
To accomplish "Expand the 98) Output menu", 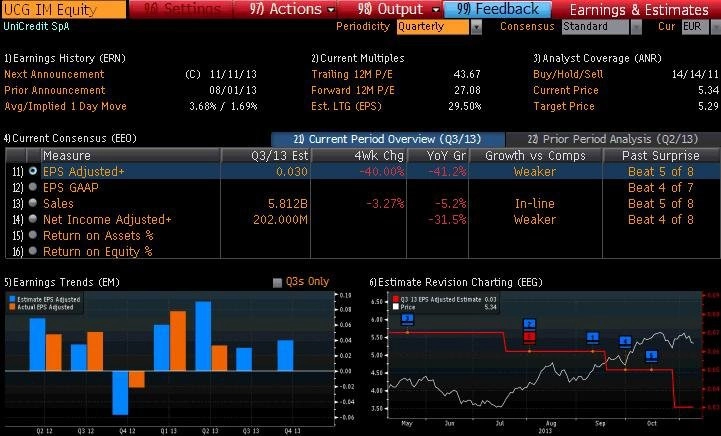I will [x=398, y=9].
